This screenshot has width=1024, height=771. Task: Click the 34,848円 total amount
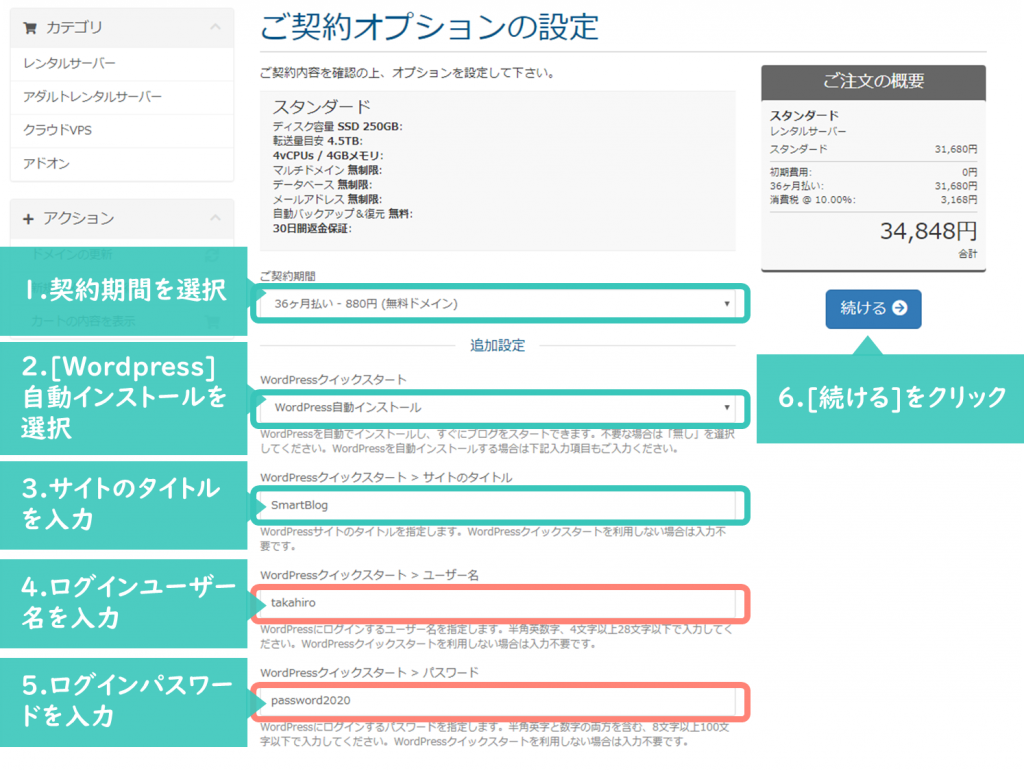pos(928,231)
